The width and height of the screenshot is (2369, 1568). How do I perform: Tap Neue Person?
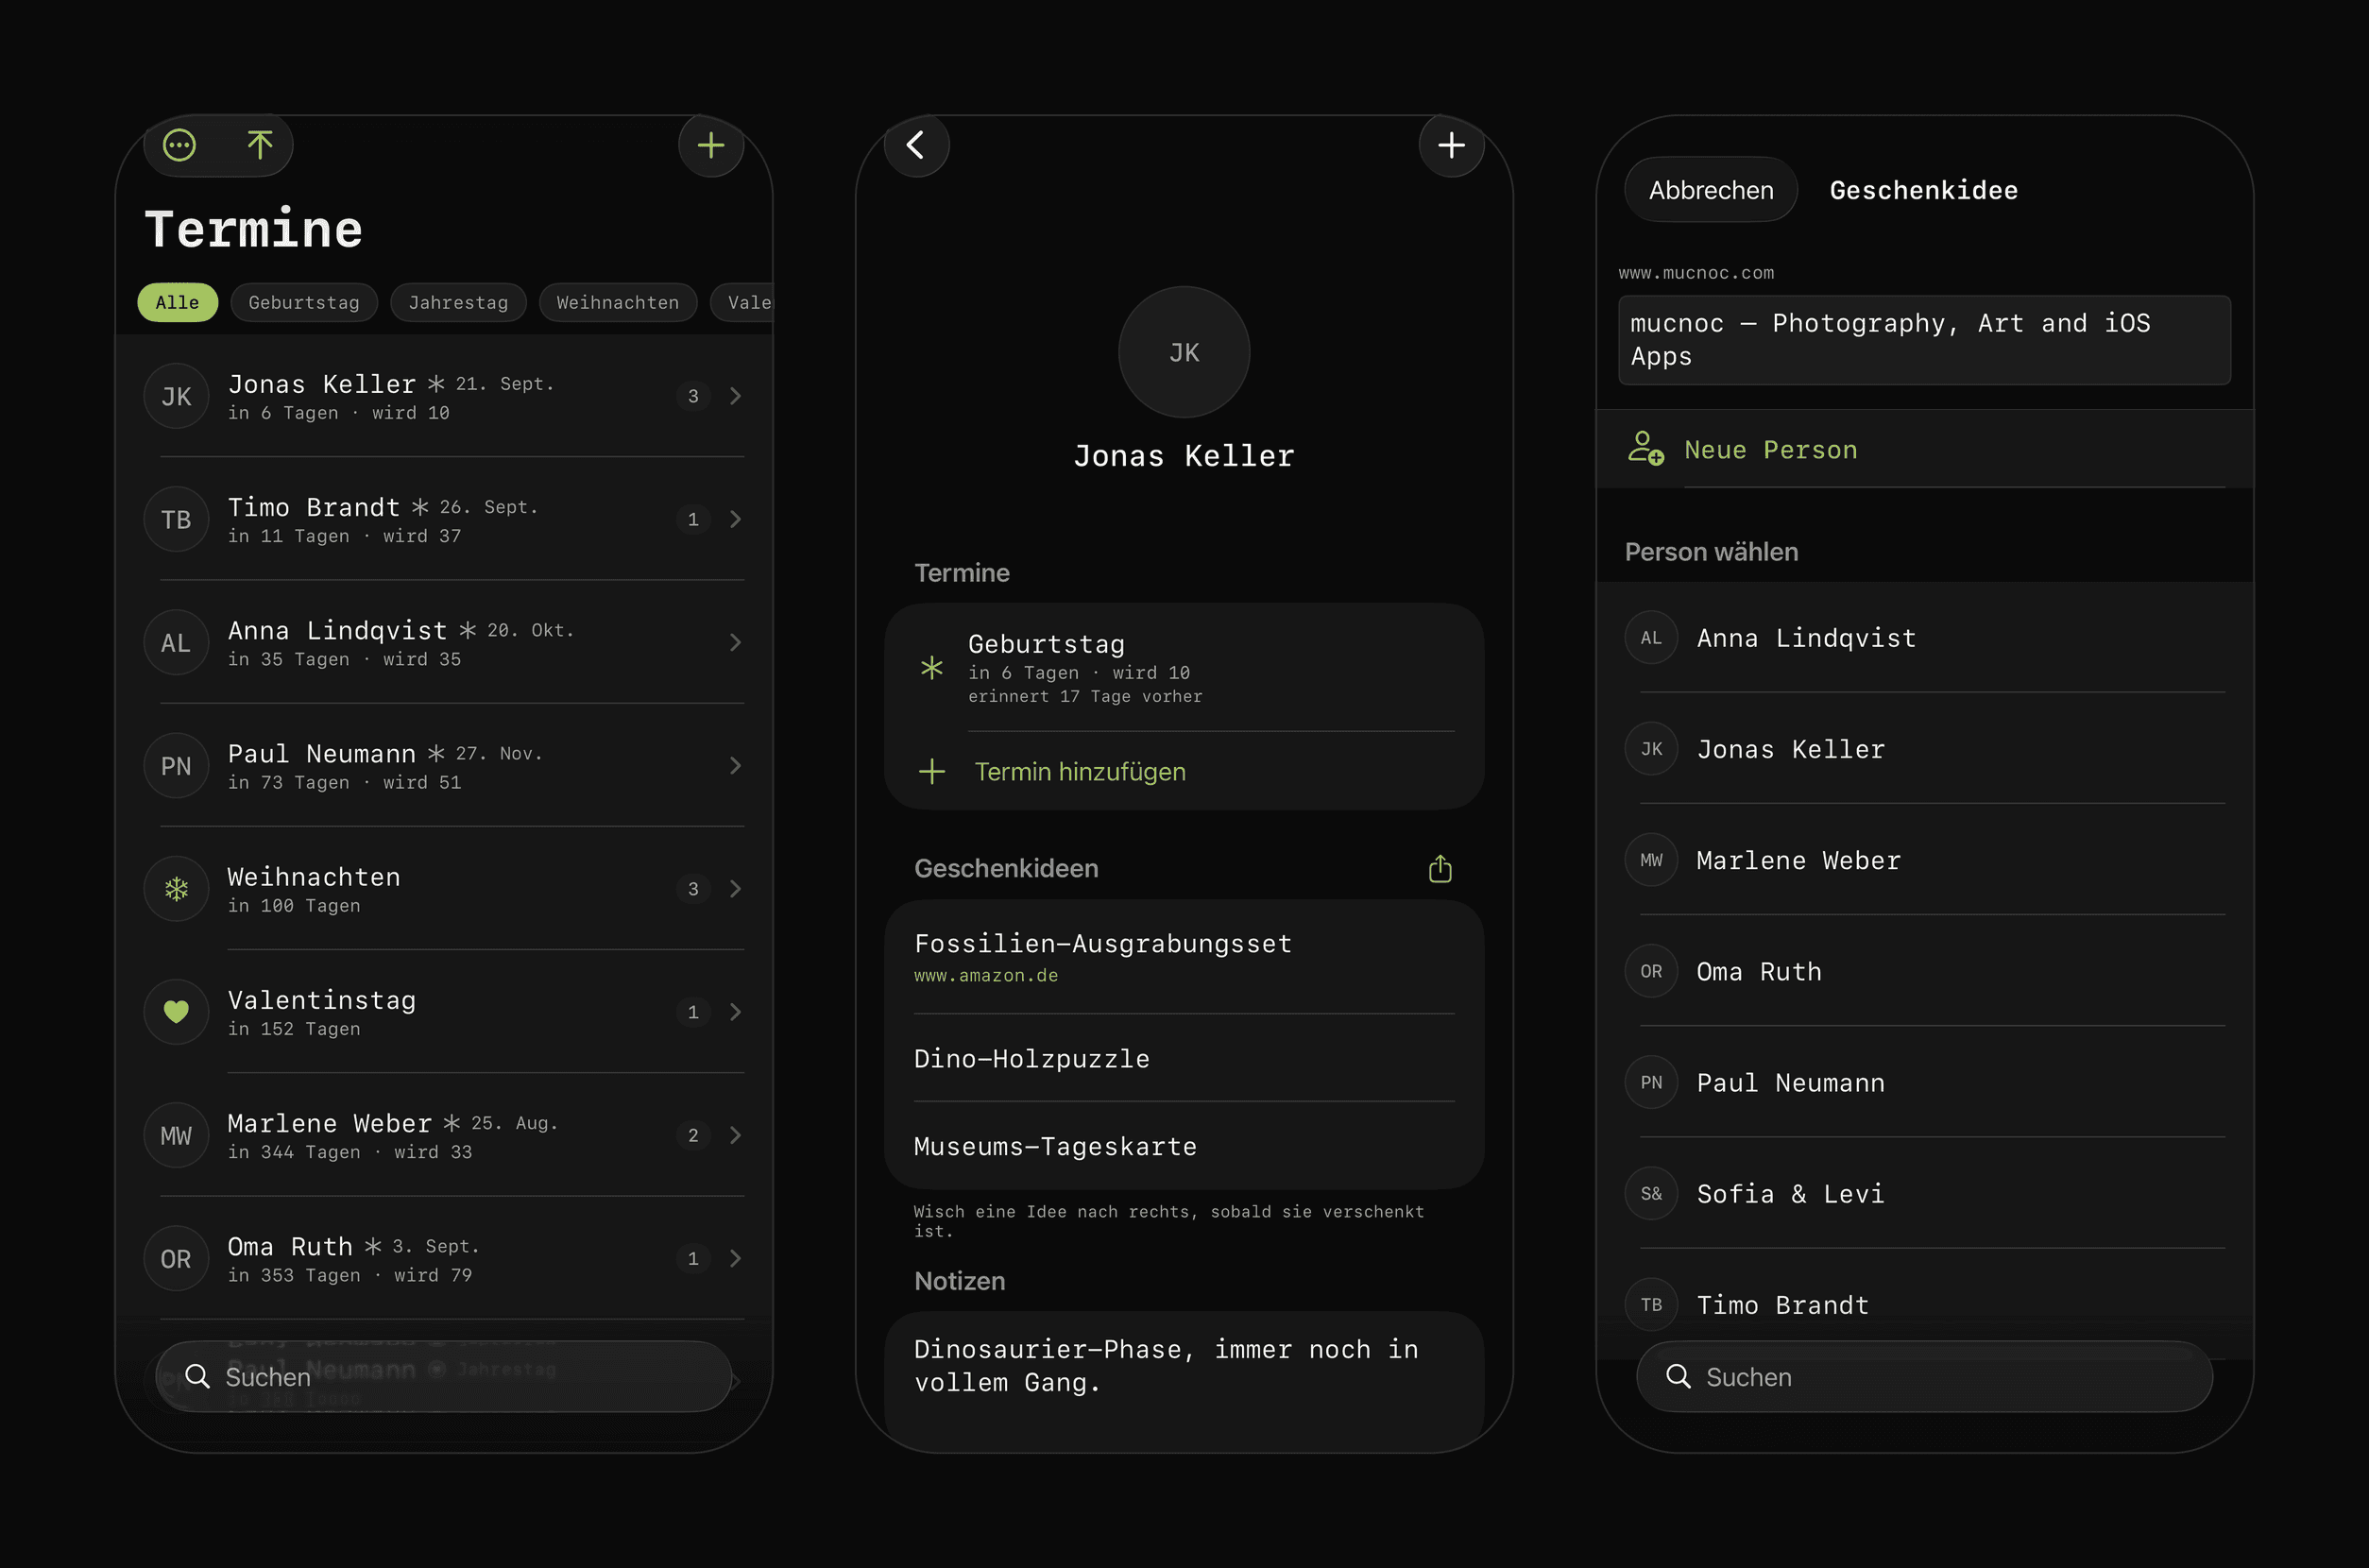pyautogui.click(x=1771, y=450)
